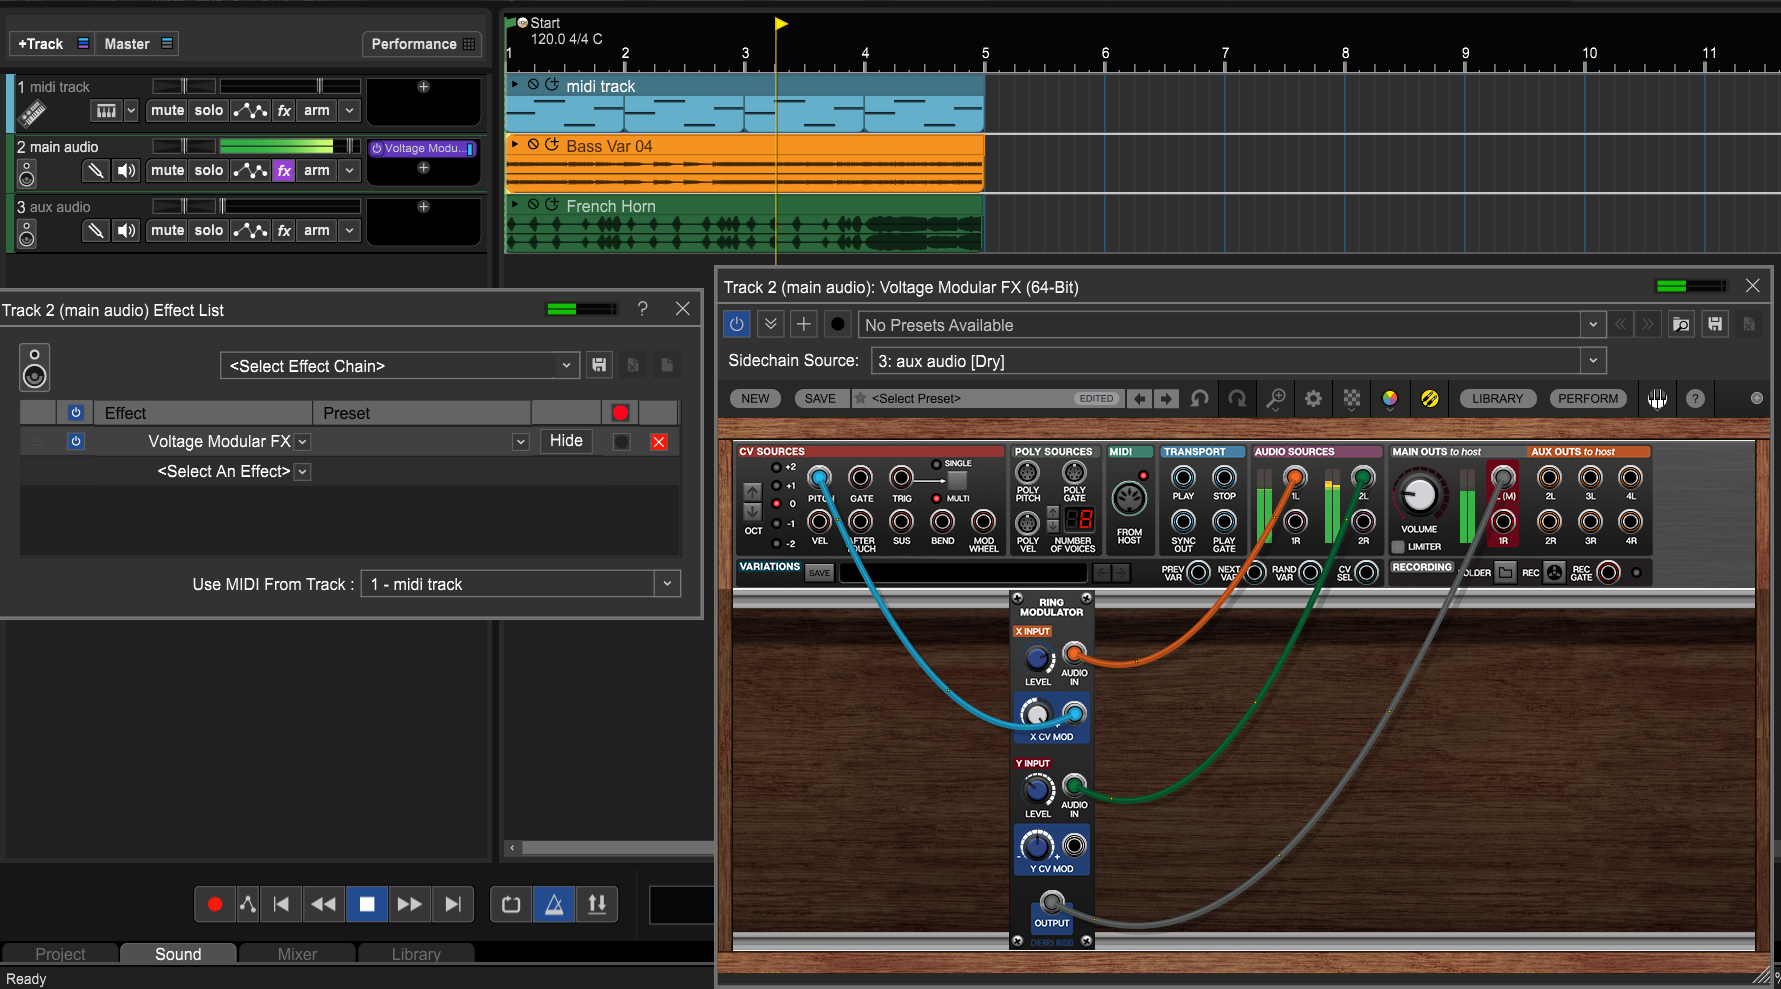Switch to the Library tab
This screenshot has height=989, width=1781.
(x=416, y=954)
